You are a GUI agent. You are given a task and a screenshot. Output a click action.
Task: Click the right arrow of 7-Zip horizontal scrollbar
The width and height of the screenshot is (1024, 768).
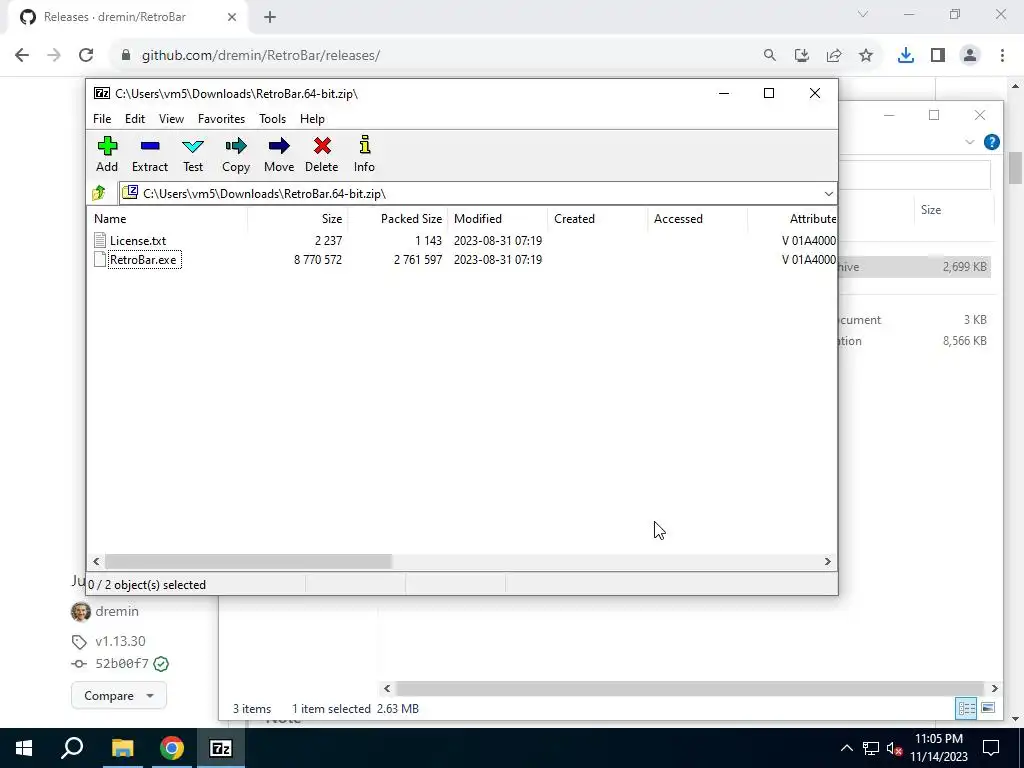pos(827,562)
